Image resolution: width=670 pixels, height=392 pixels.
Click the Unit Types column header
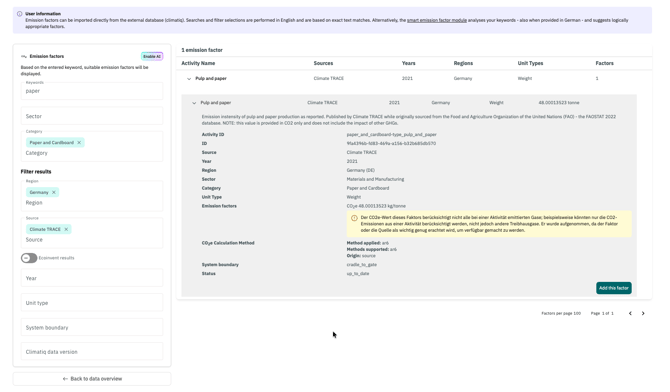pos(530,63)
